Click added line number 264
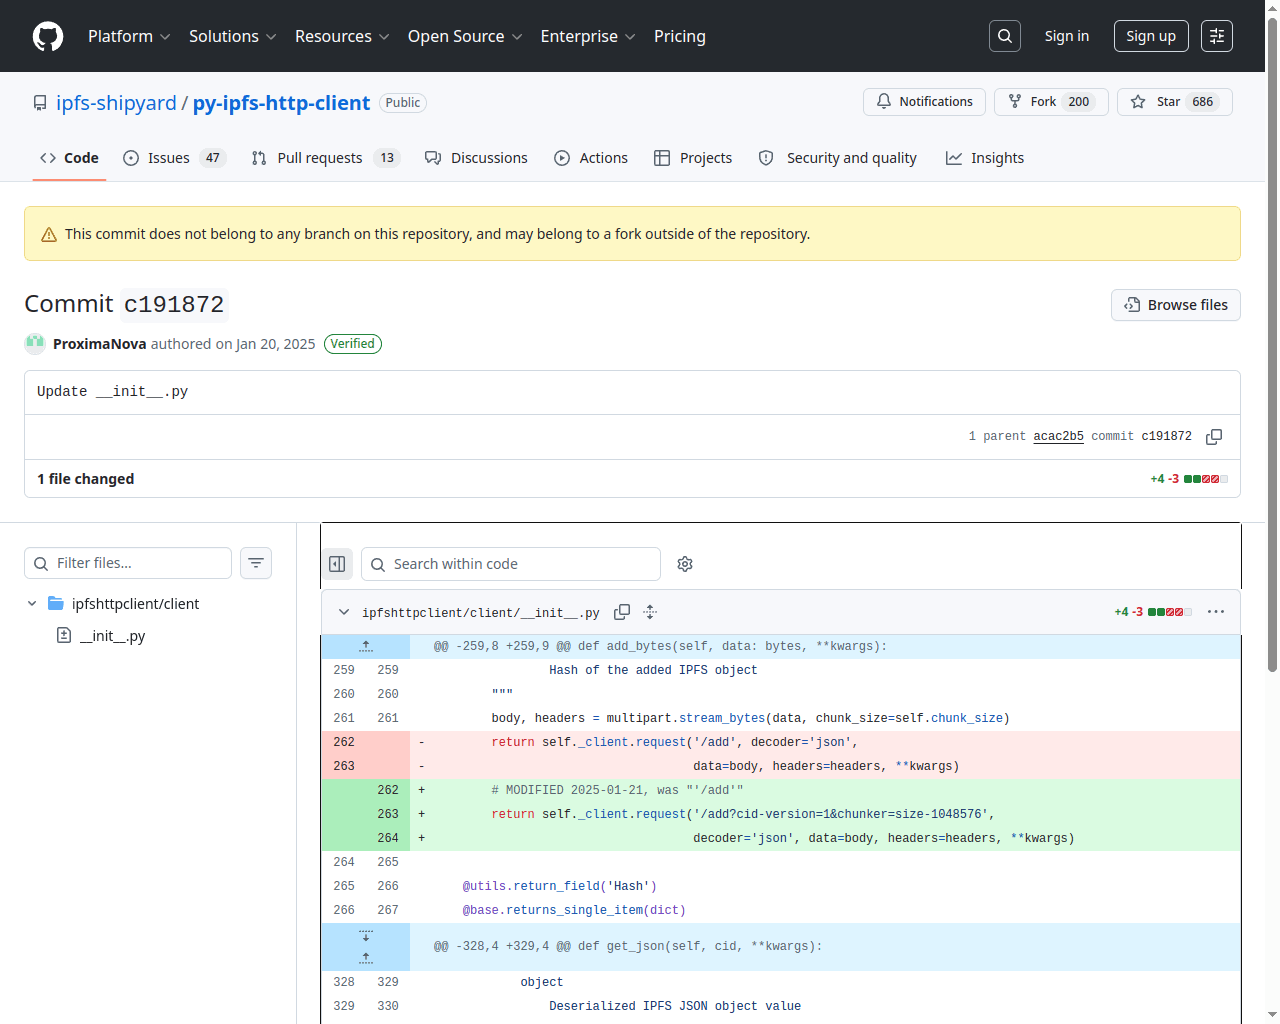 (388, 838)
